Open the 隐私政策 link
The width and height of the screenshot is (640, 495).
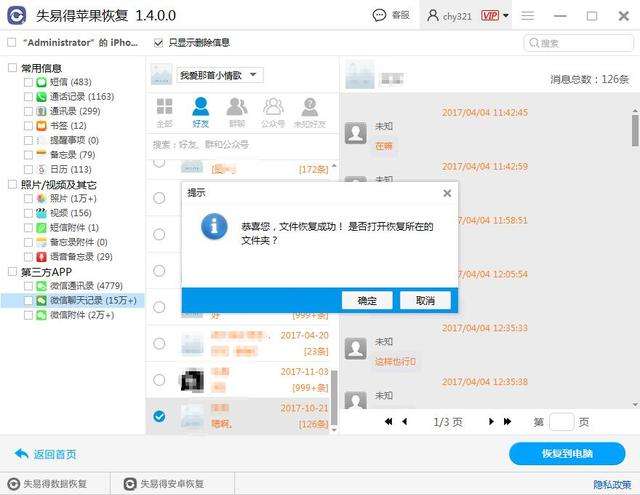pyautogui.click(x=612, y=484)
